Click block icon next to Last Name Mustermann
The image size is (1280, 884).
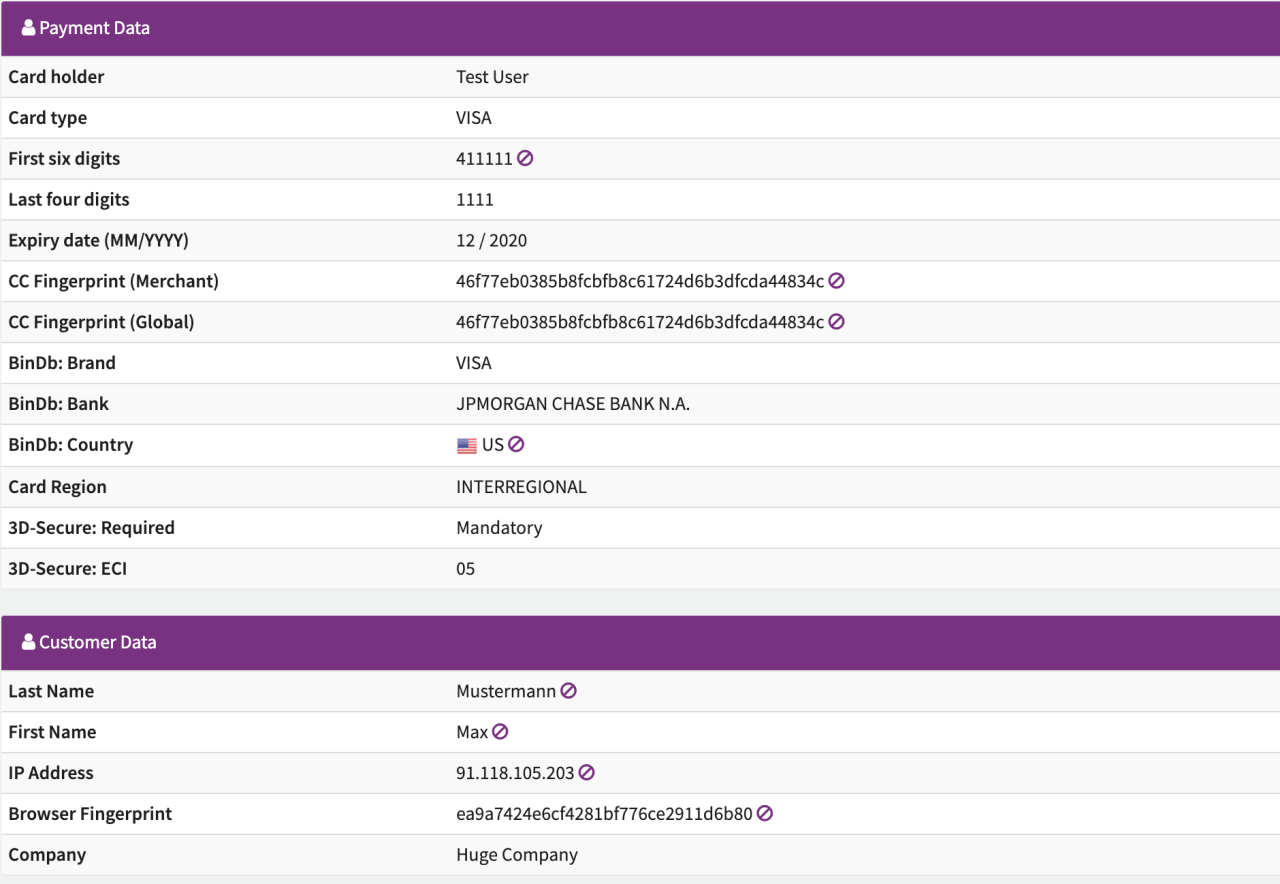coord(568,691)
